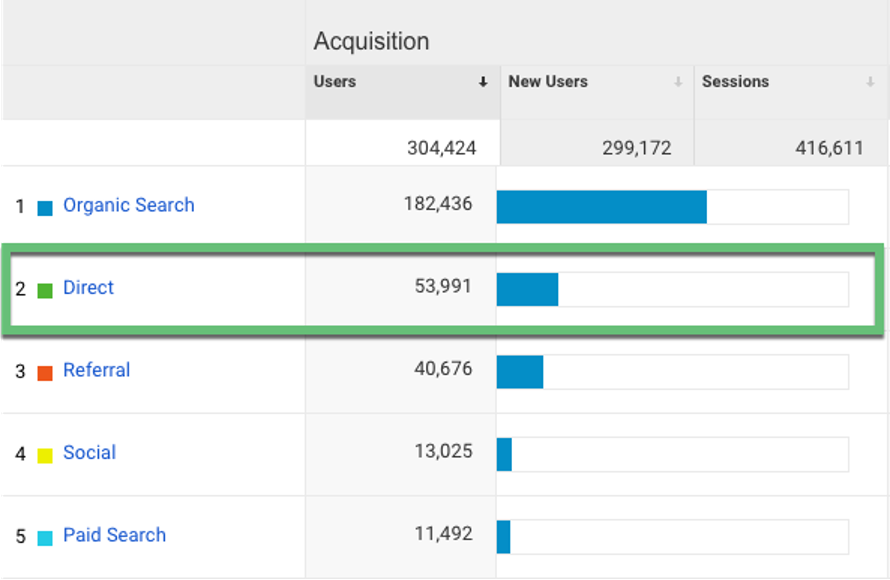The height and width of the screenshot is (580, 890).
Task: Click the Direct bar chart segment
Action: pyautogui.click(x=528, y=290)
